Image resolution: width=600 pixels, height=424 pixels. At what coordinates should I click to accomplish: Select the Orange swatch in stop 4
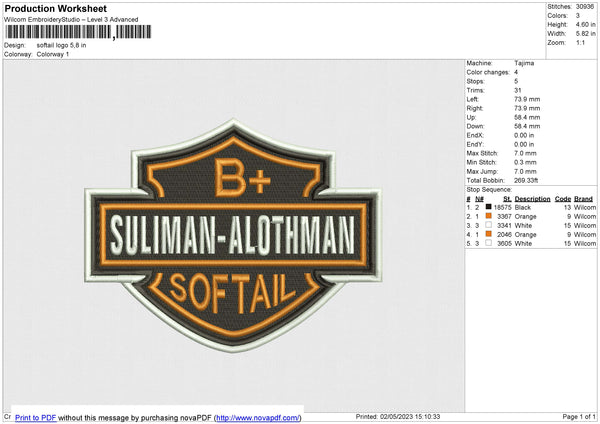coord(488,234)
